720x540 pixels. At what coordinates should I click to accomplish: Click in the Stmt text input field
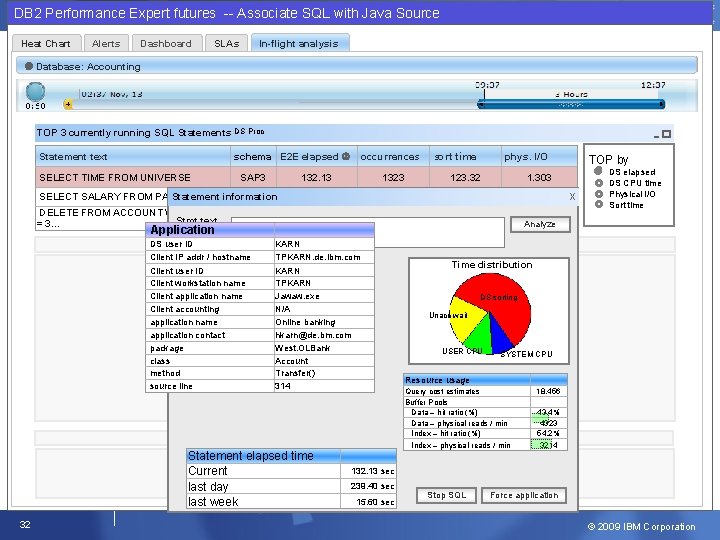click(439, 232)
